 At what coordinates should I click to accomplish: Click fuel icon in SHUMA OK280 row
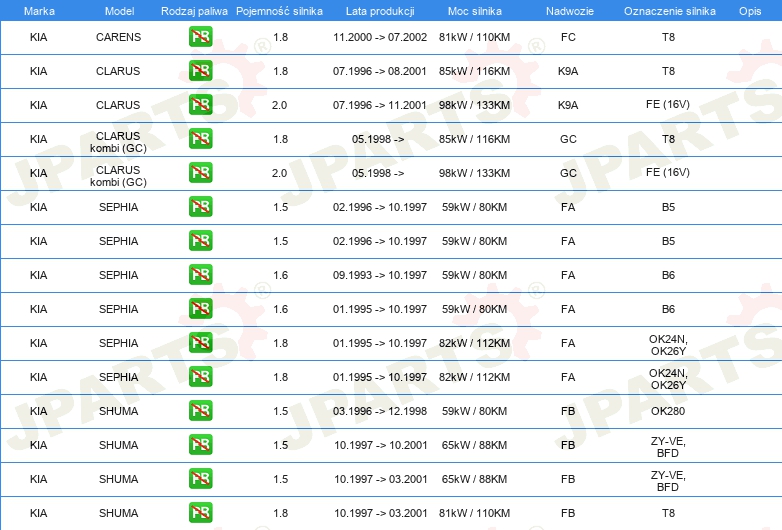click(200, 411)
